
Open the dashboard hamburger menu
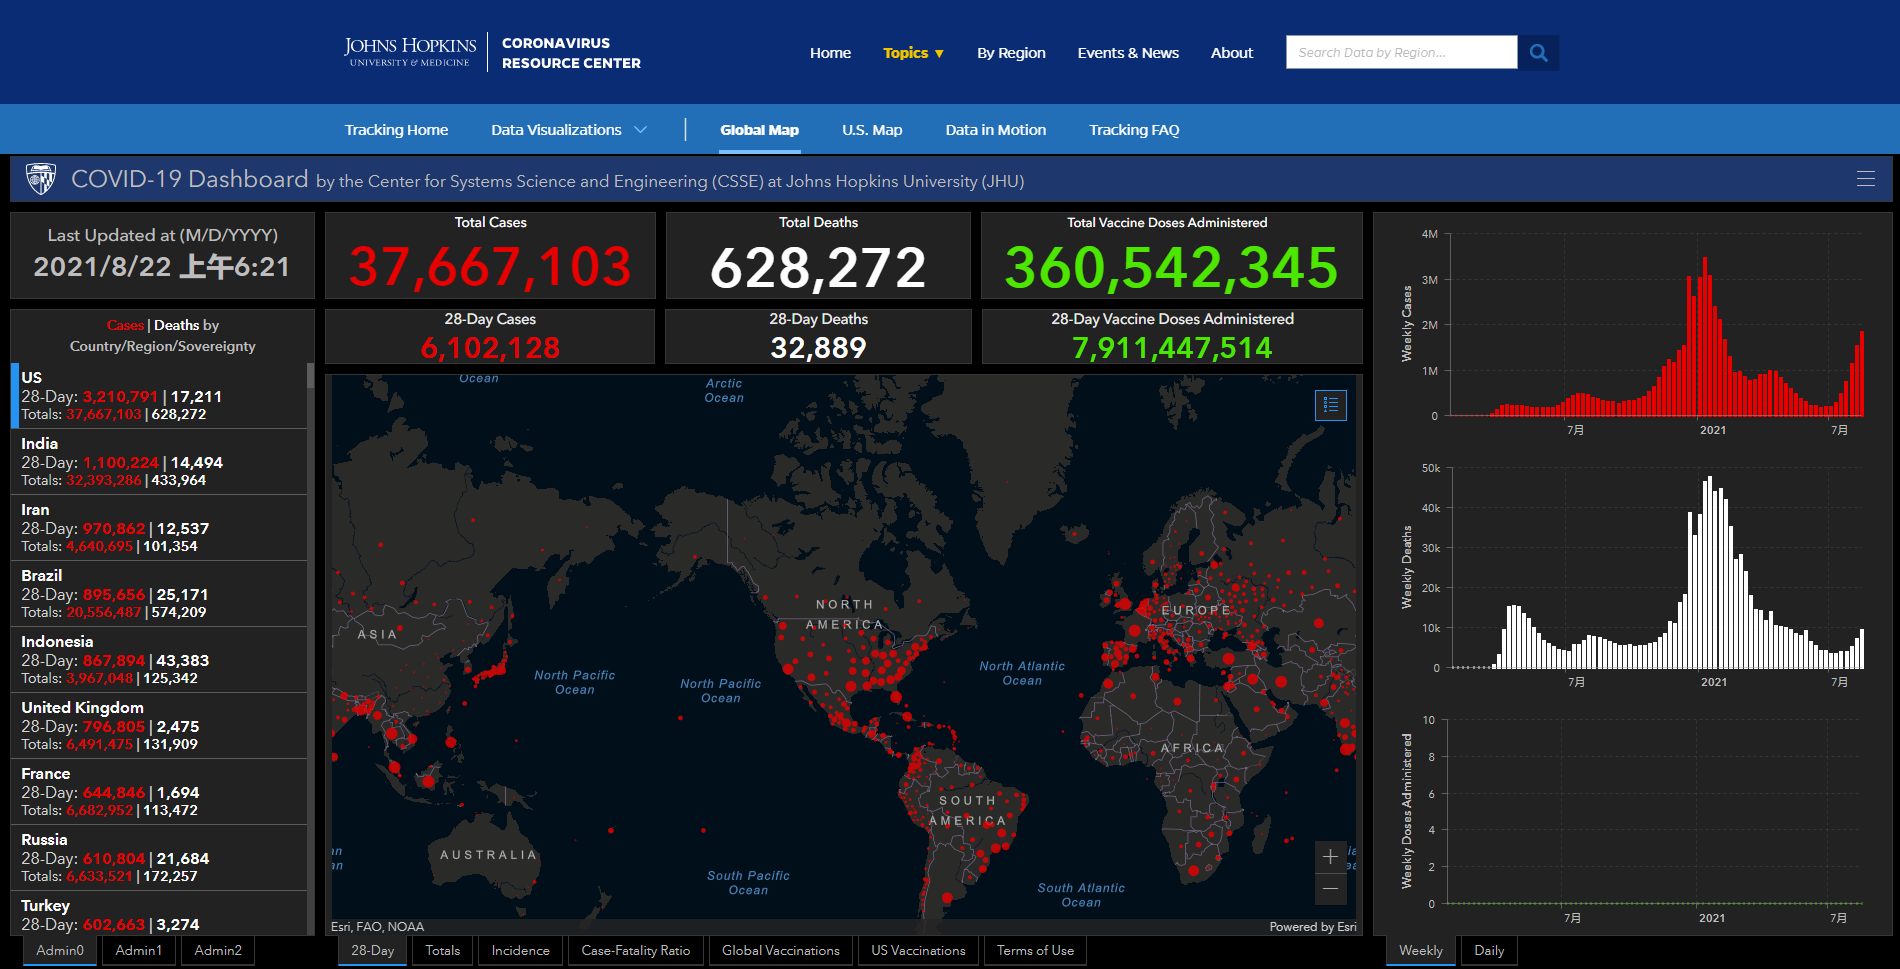coord(1865,179)
